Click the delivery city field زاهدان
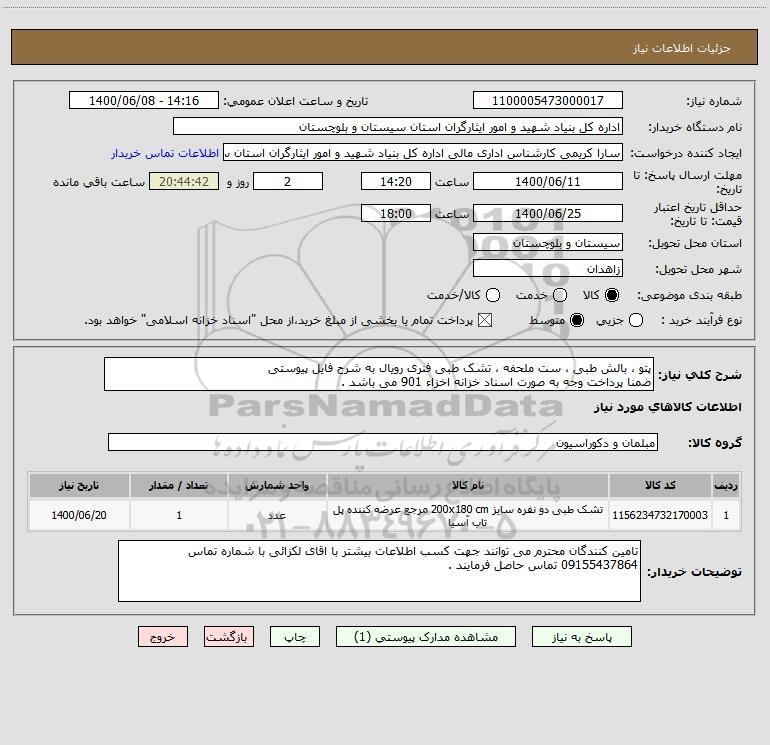Viewport: 770px width, 745px height. [548, 269]
